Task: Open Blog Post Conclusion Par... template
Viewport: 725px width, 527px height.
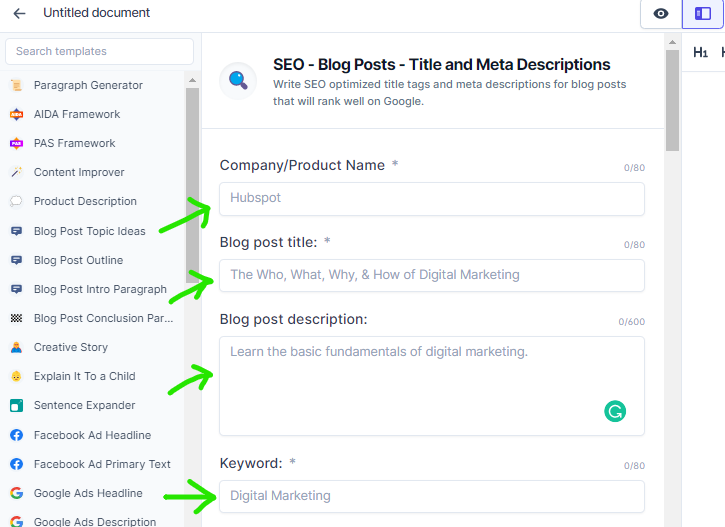Action: pos(104,318)
